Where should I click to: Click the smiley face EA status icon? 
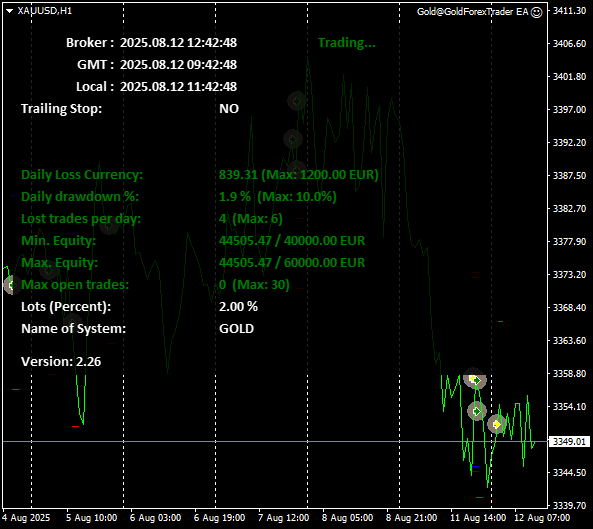(536, 12)
